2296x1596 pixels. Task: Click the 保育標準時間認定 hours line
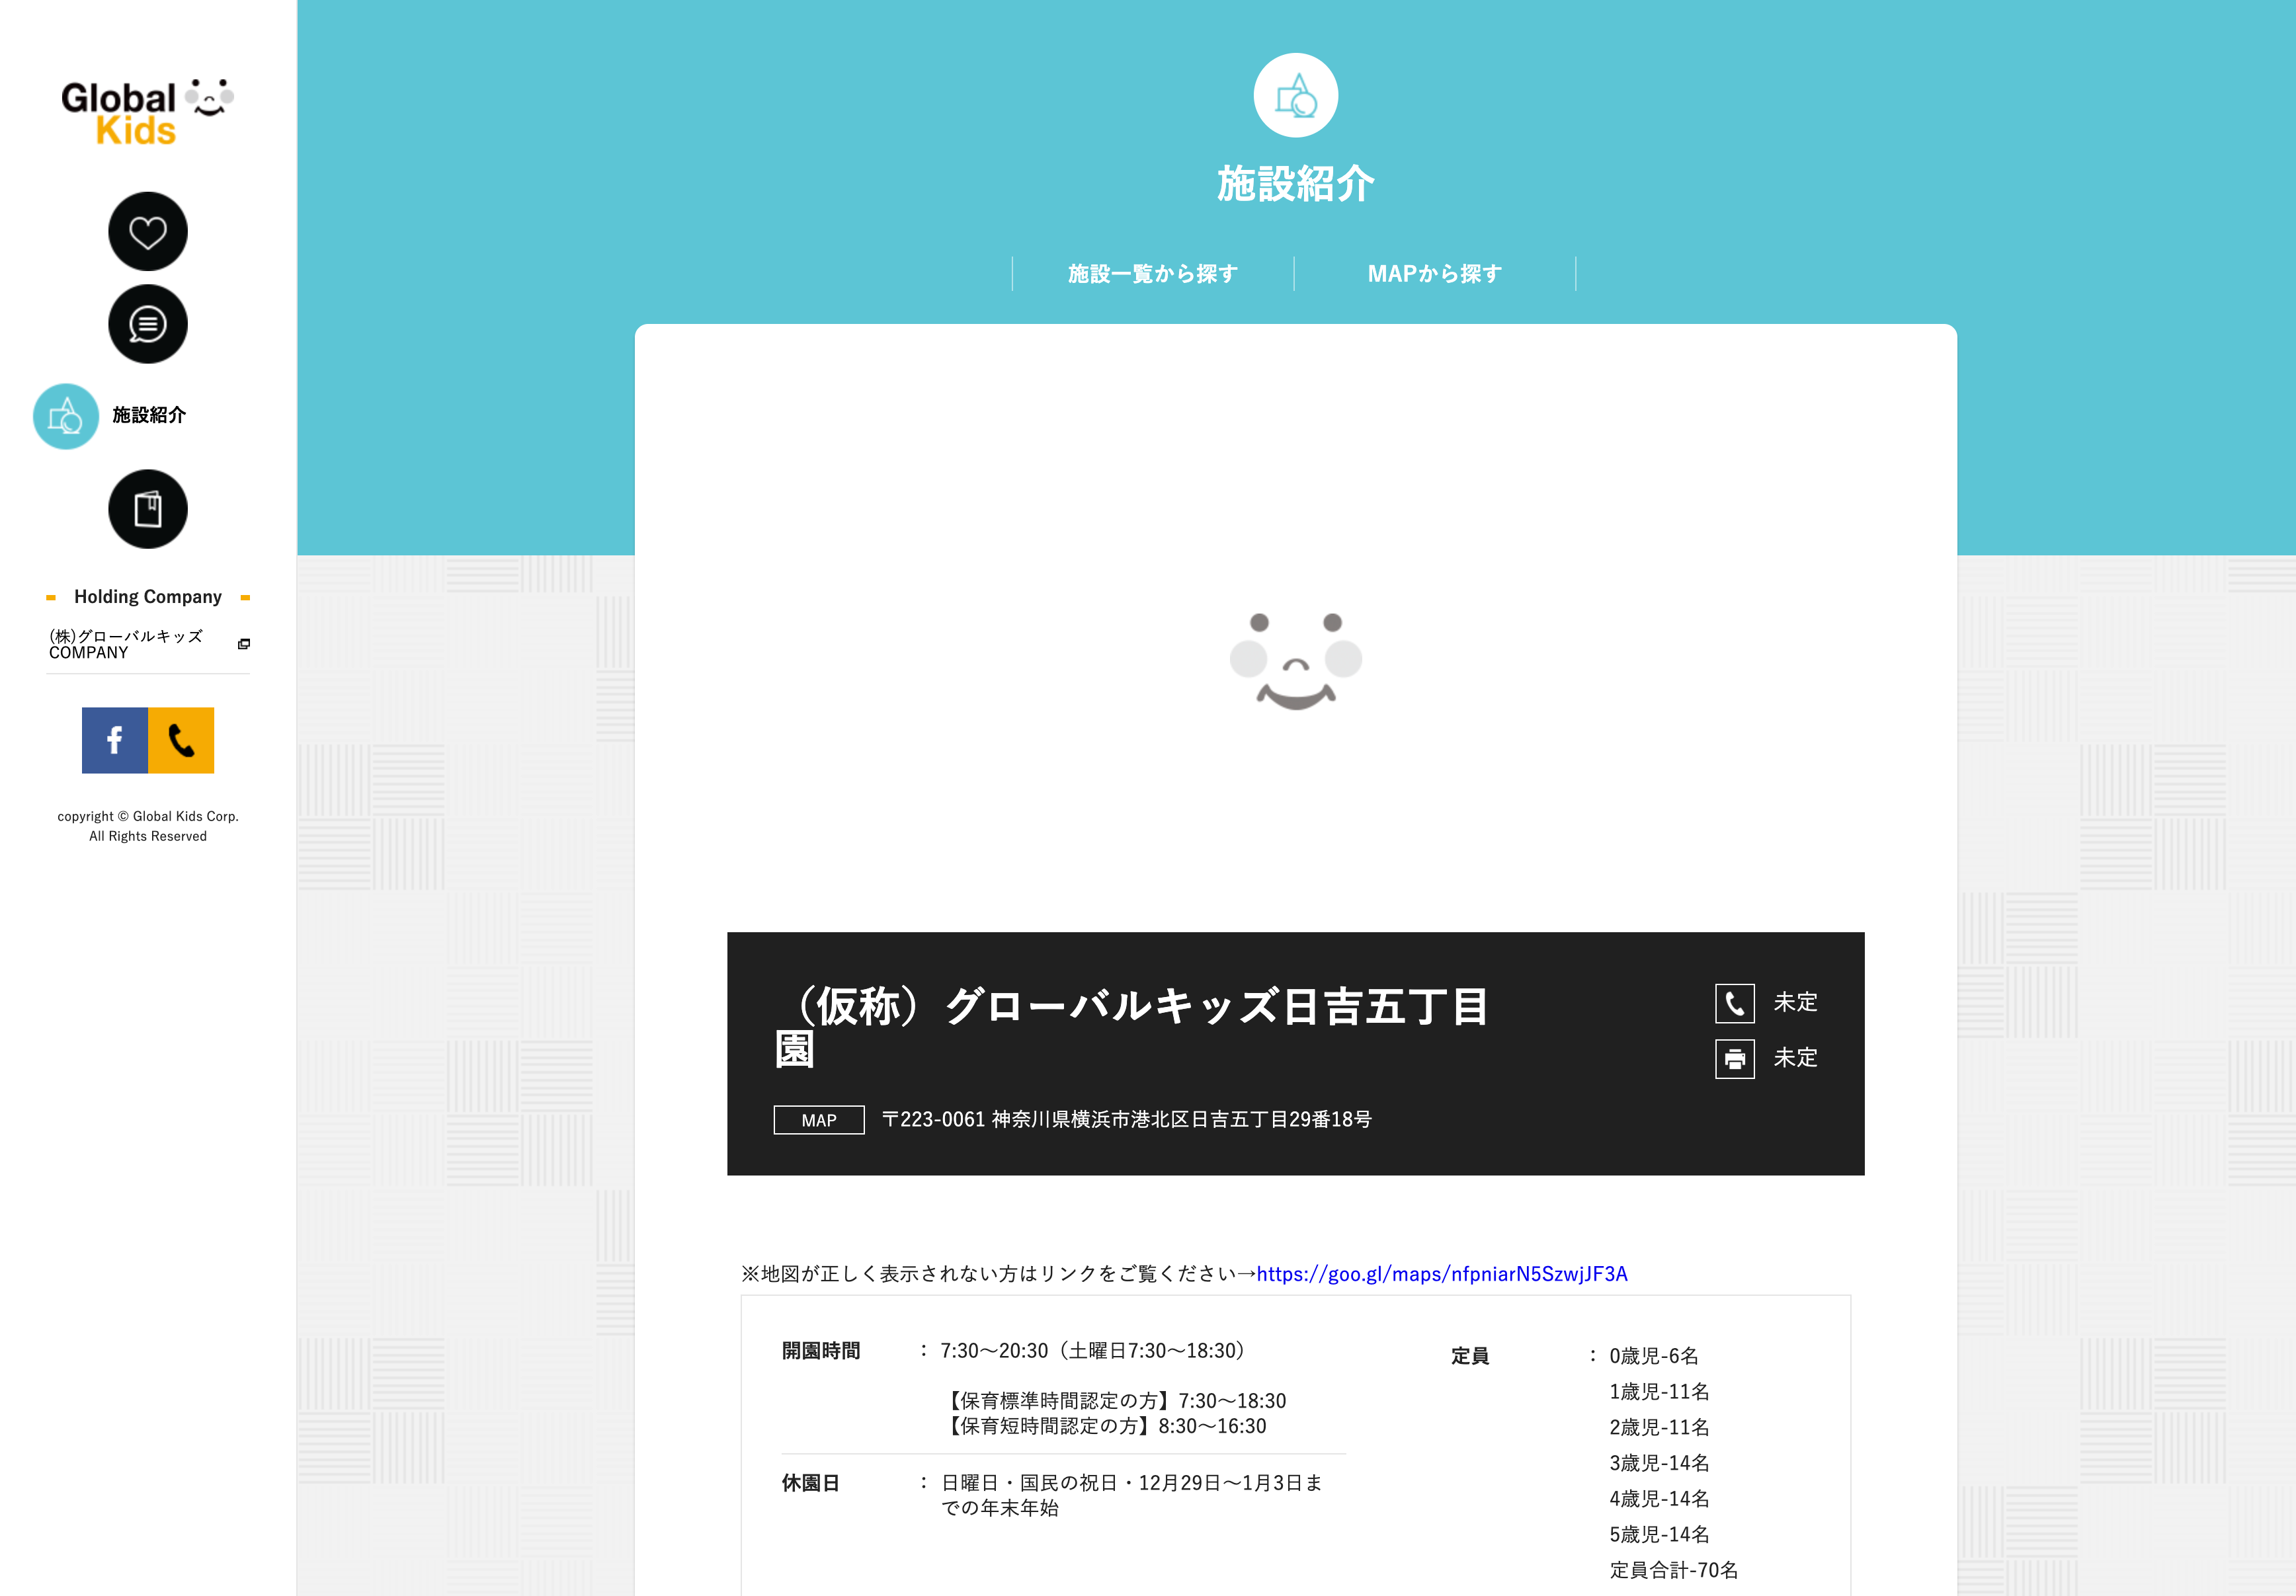1114,1401
